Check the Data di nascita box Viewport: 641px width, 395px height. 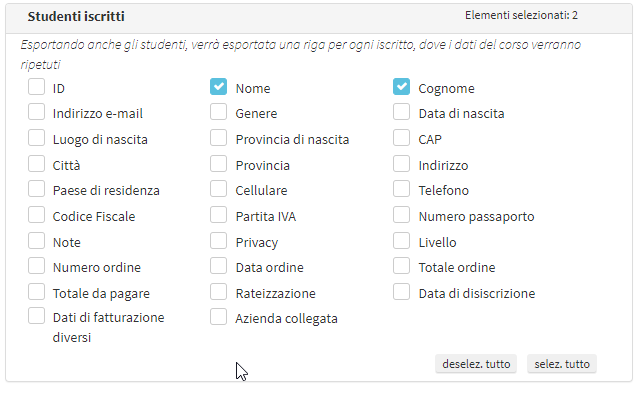(x=401, y=112)
